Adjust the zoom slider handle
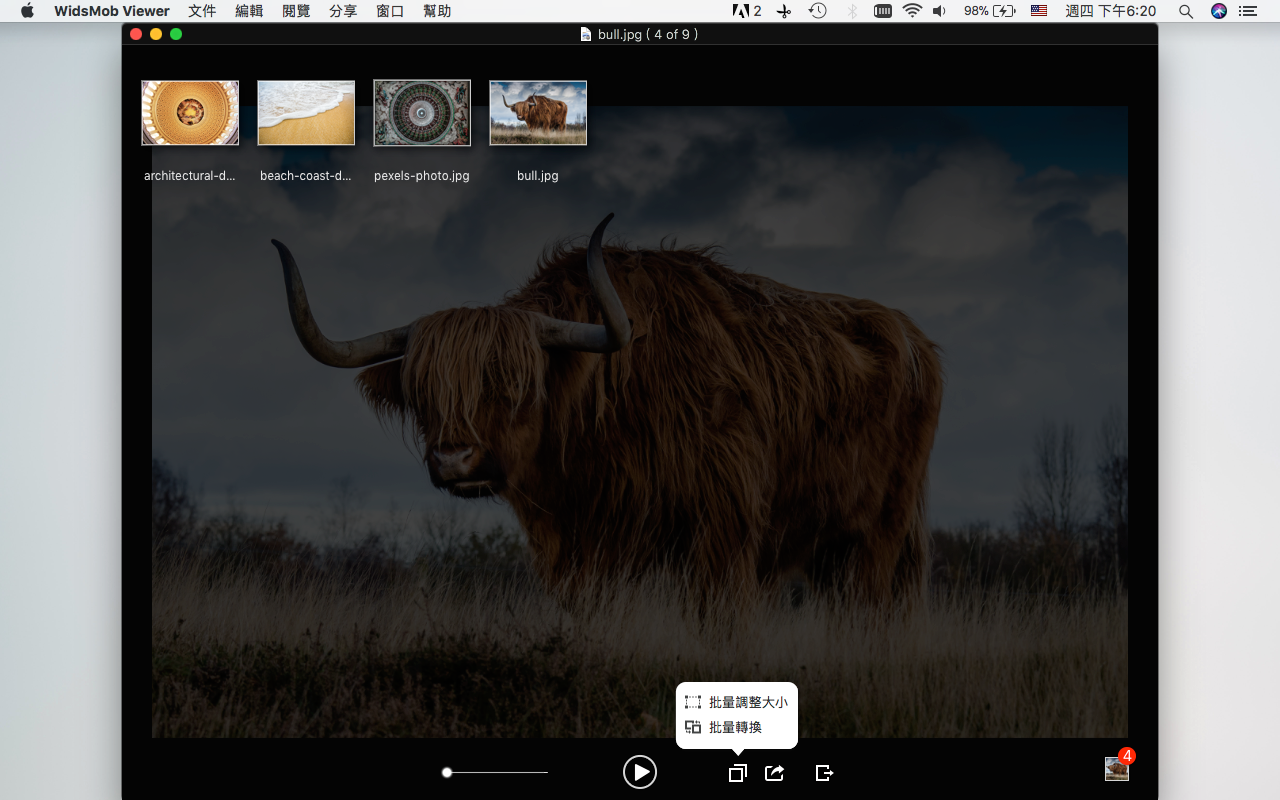The image size is (1280, 800). pos(447,772)
